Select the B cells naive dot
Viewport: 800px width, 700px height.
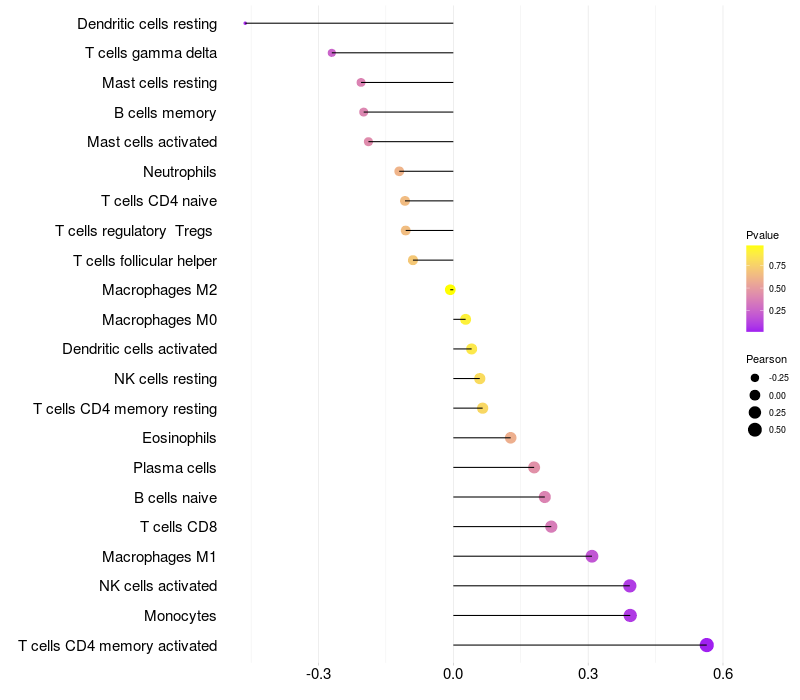(544, 497)
